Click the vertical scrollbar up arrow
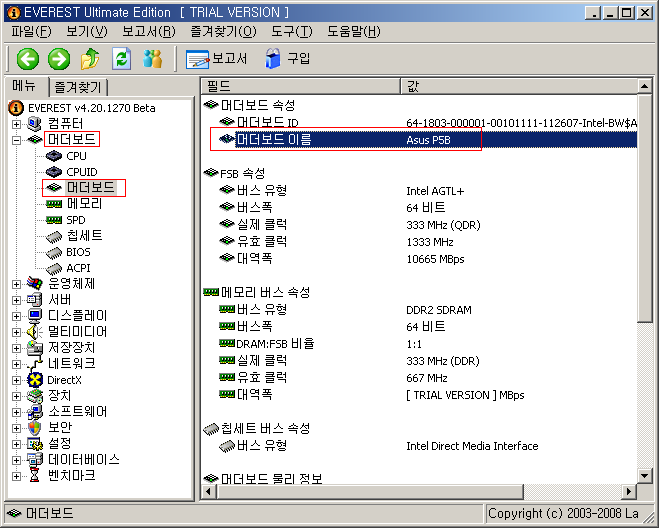This screenshot has width=659, height=528. [x=644, y=86]
